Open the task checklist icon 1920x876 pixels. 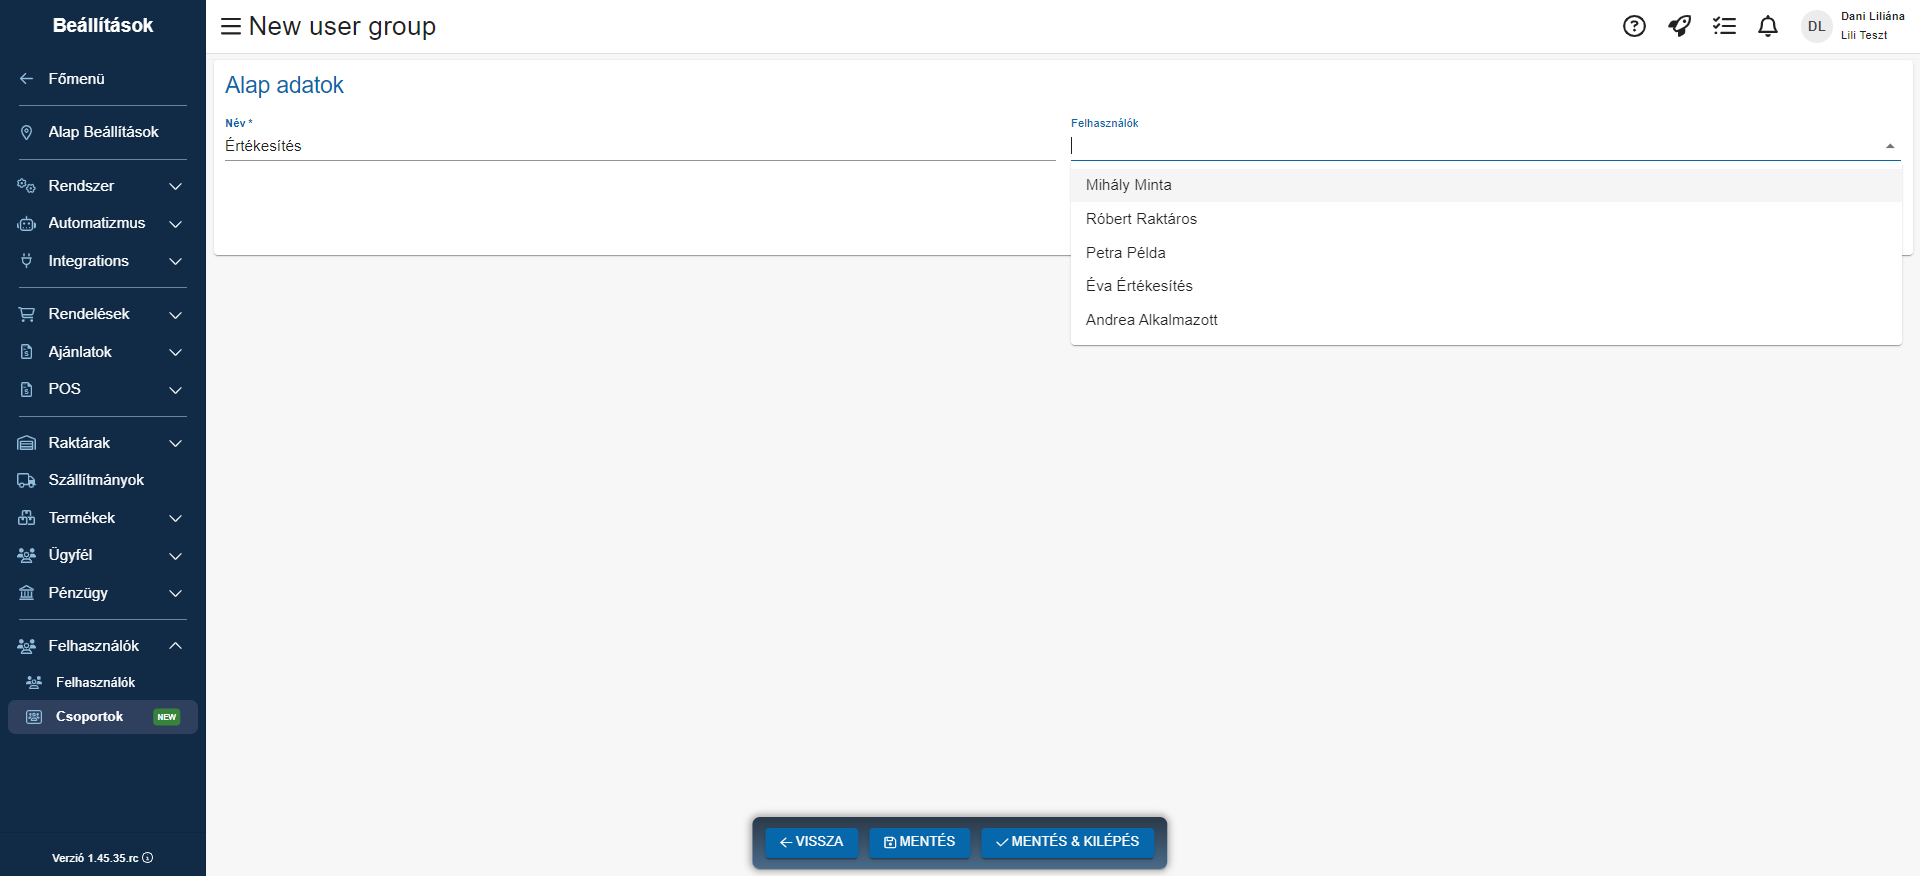[1724, 26]
